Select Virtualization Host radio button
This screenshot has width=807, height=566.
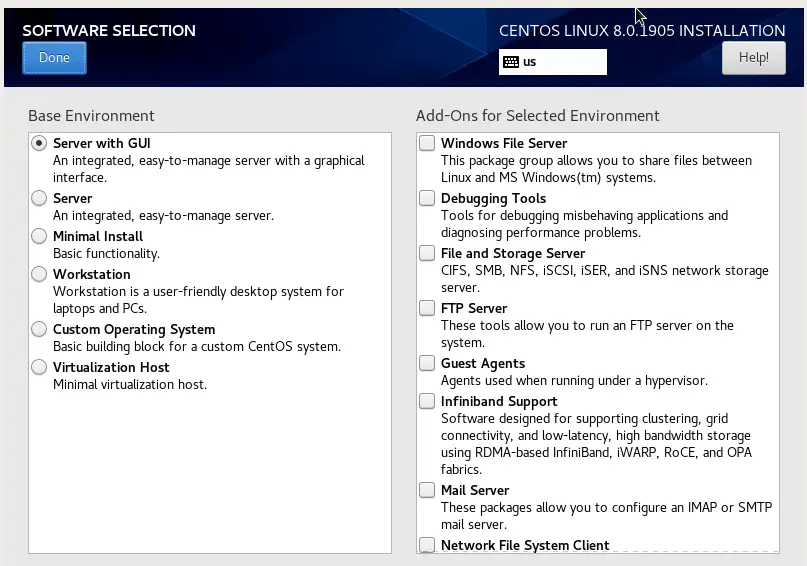[x=39, y=367]
